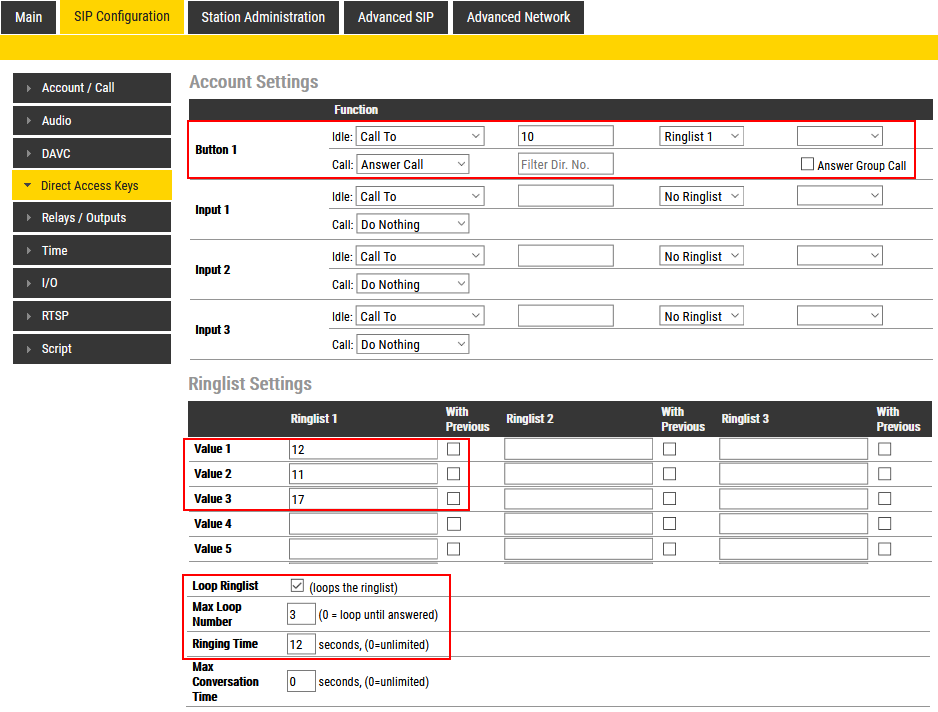Image resolution: width=938 pixels, height=712 pixels.
Task: Open Button 1 Answer Call dropdown
Action: coord(413,164)
